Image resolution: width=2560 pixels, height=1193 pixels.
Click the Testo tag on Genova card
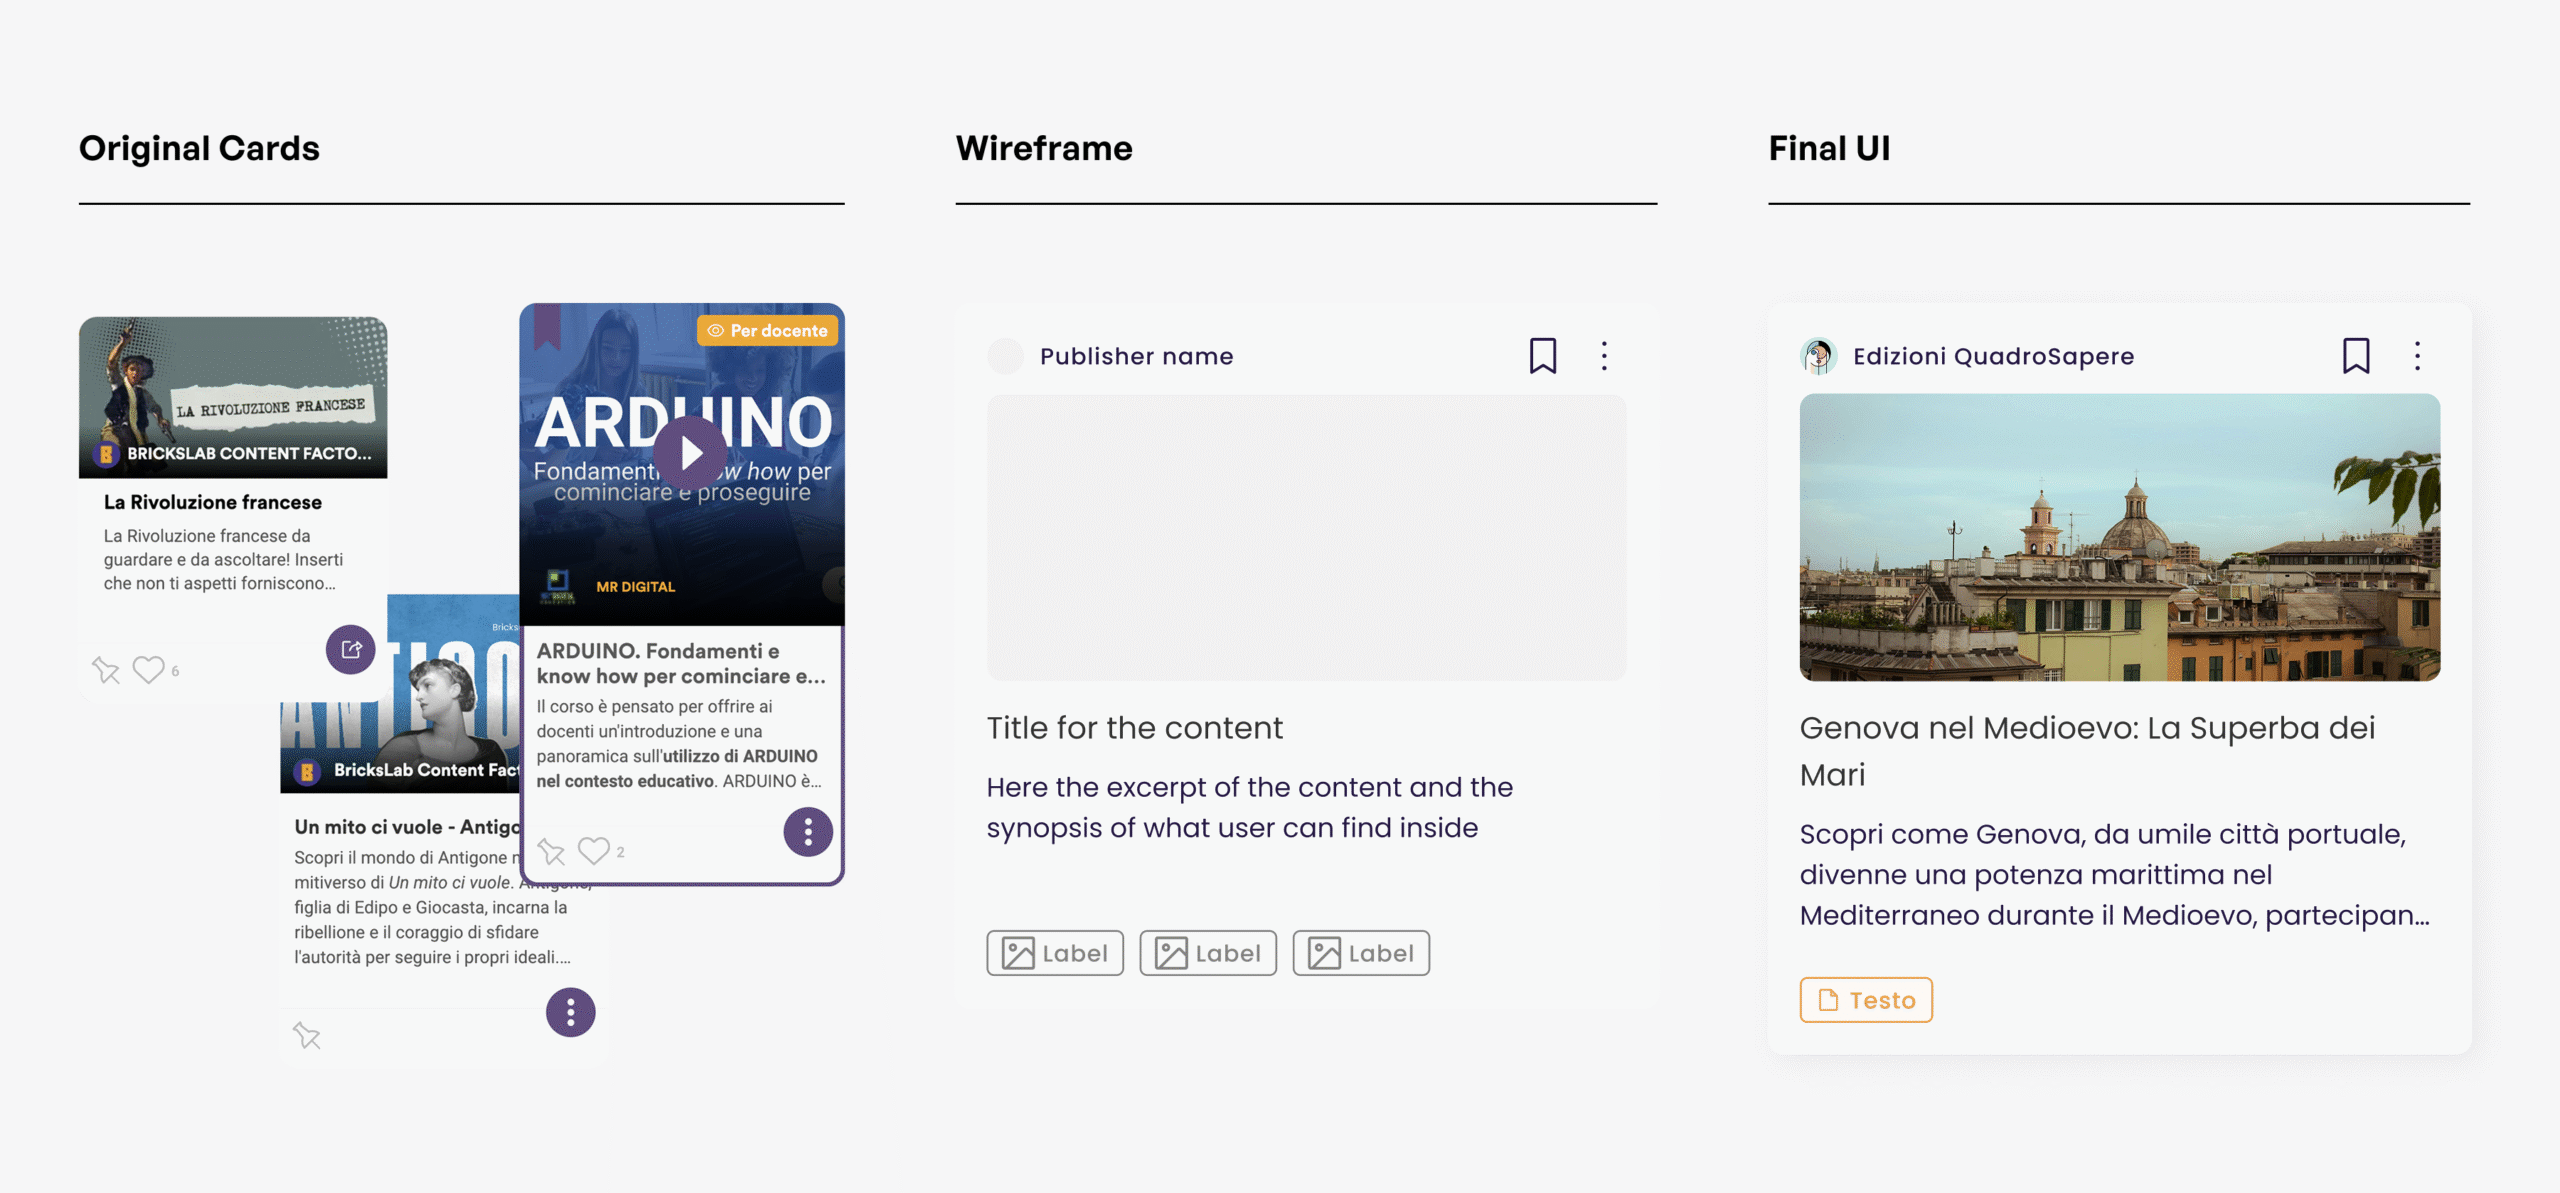click(1865, 1000)
